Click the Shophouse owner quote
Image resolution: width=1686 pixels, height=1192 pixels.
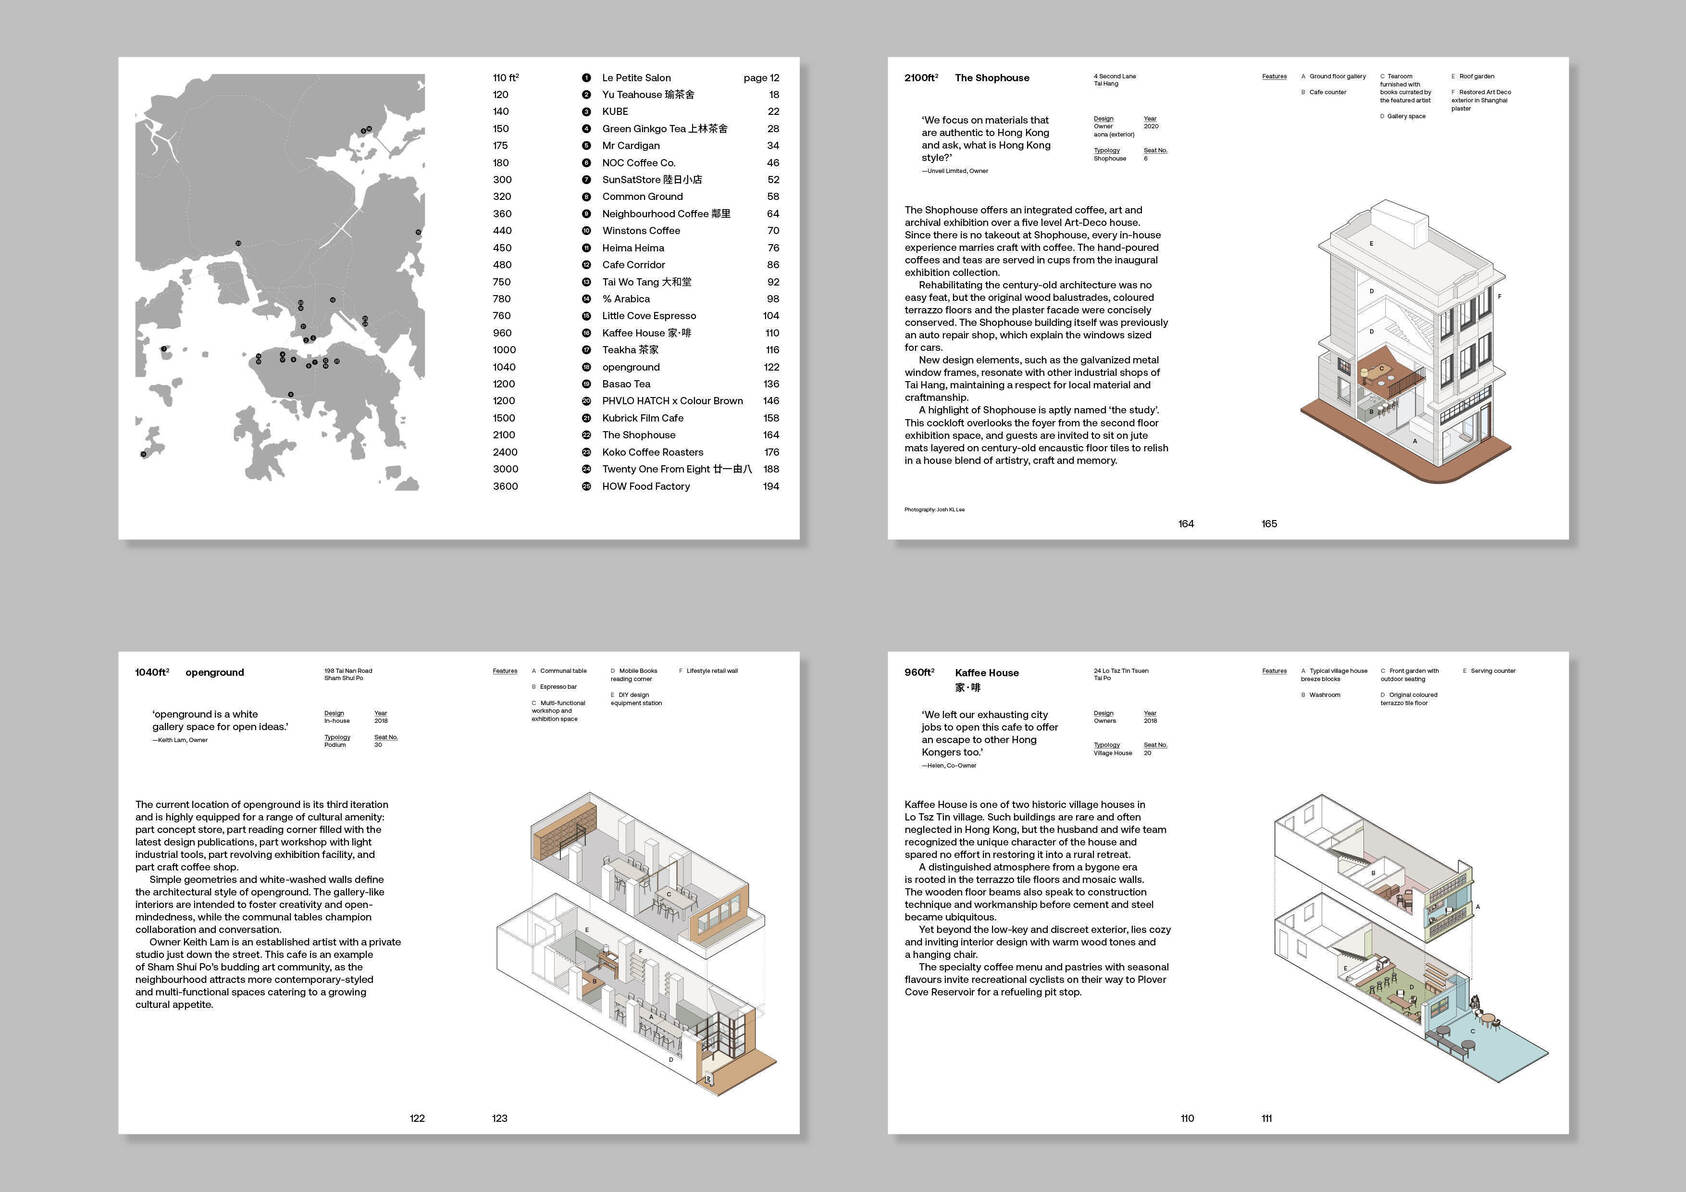coord(986,139)
